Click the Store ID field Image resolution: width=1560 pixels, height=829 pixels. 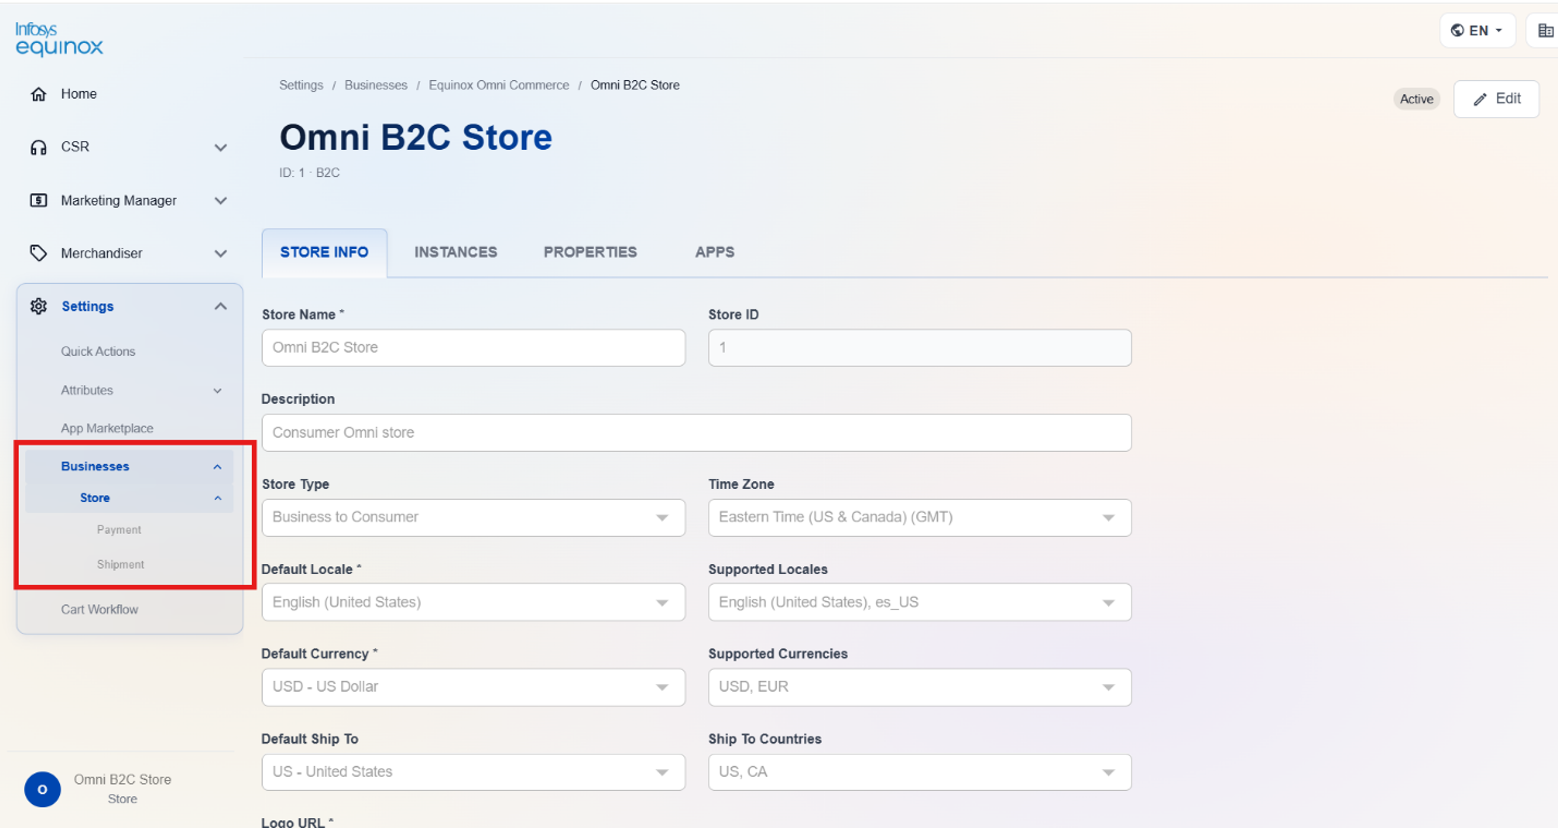919,348
